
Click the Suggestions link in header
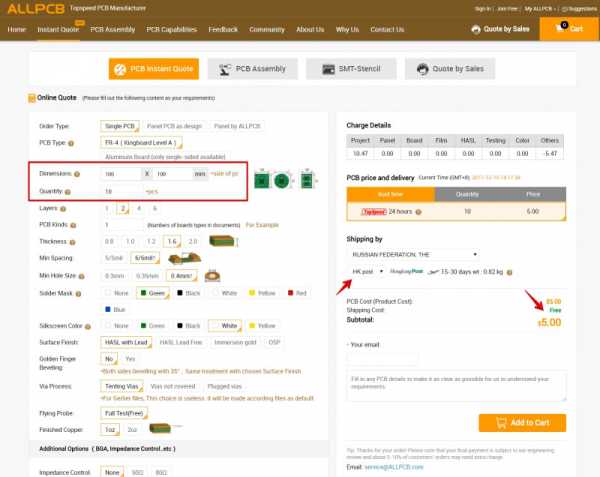pyautogui.click(x=579, y=9)
